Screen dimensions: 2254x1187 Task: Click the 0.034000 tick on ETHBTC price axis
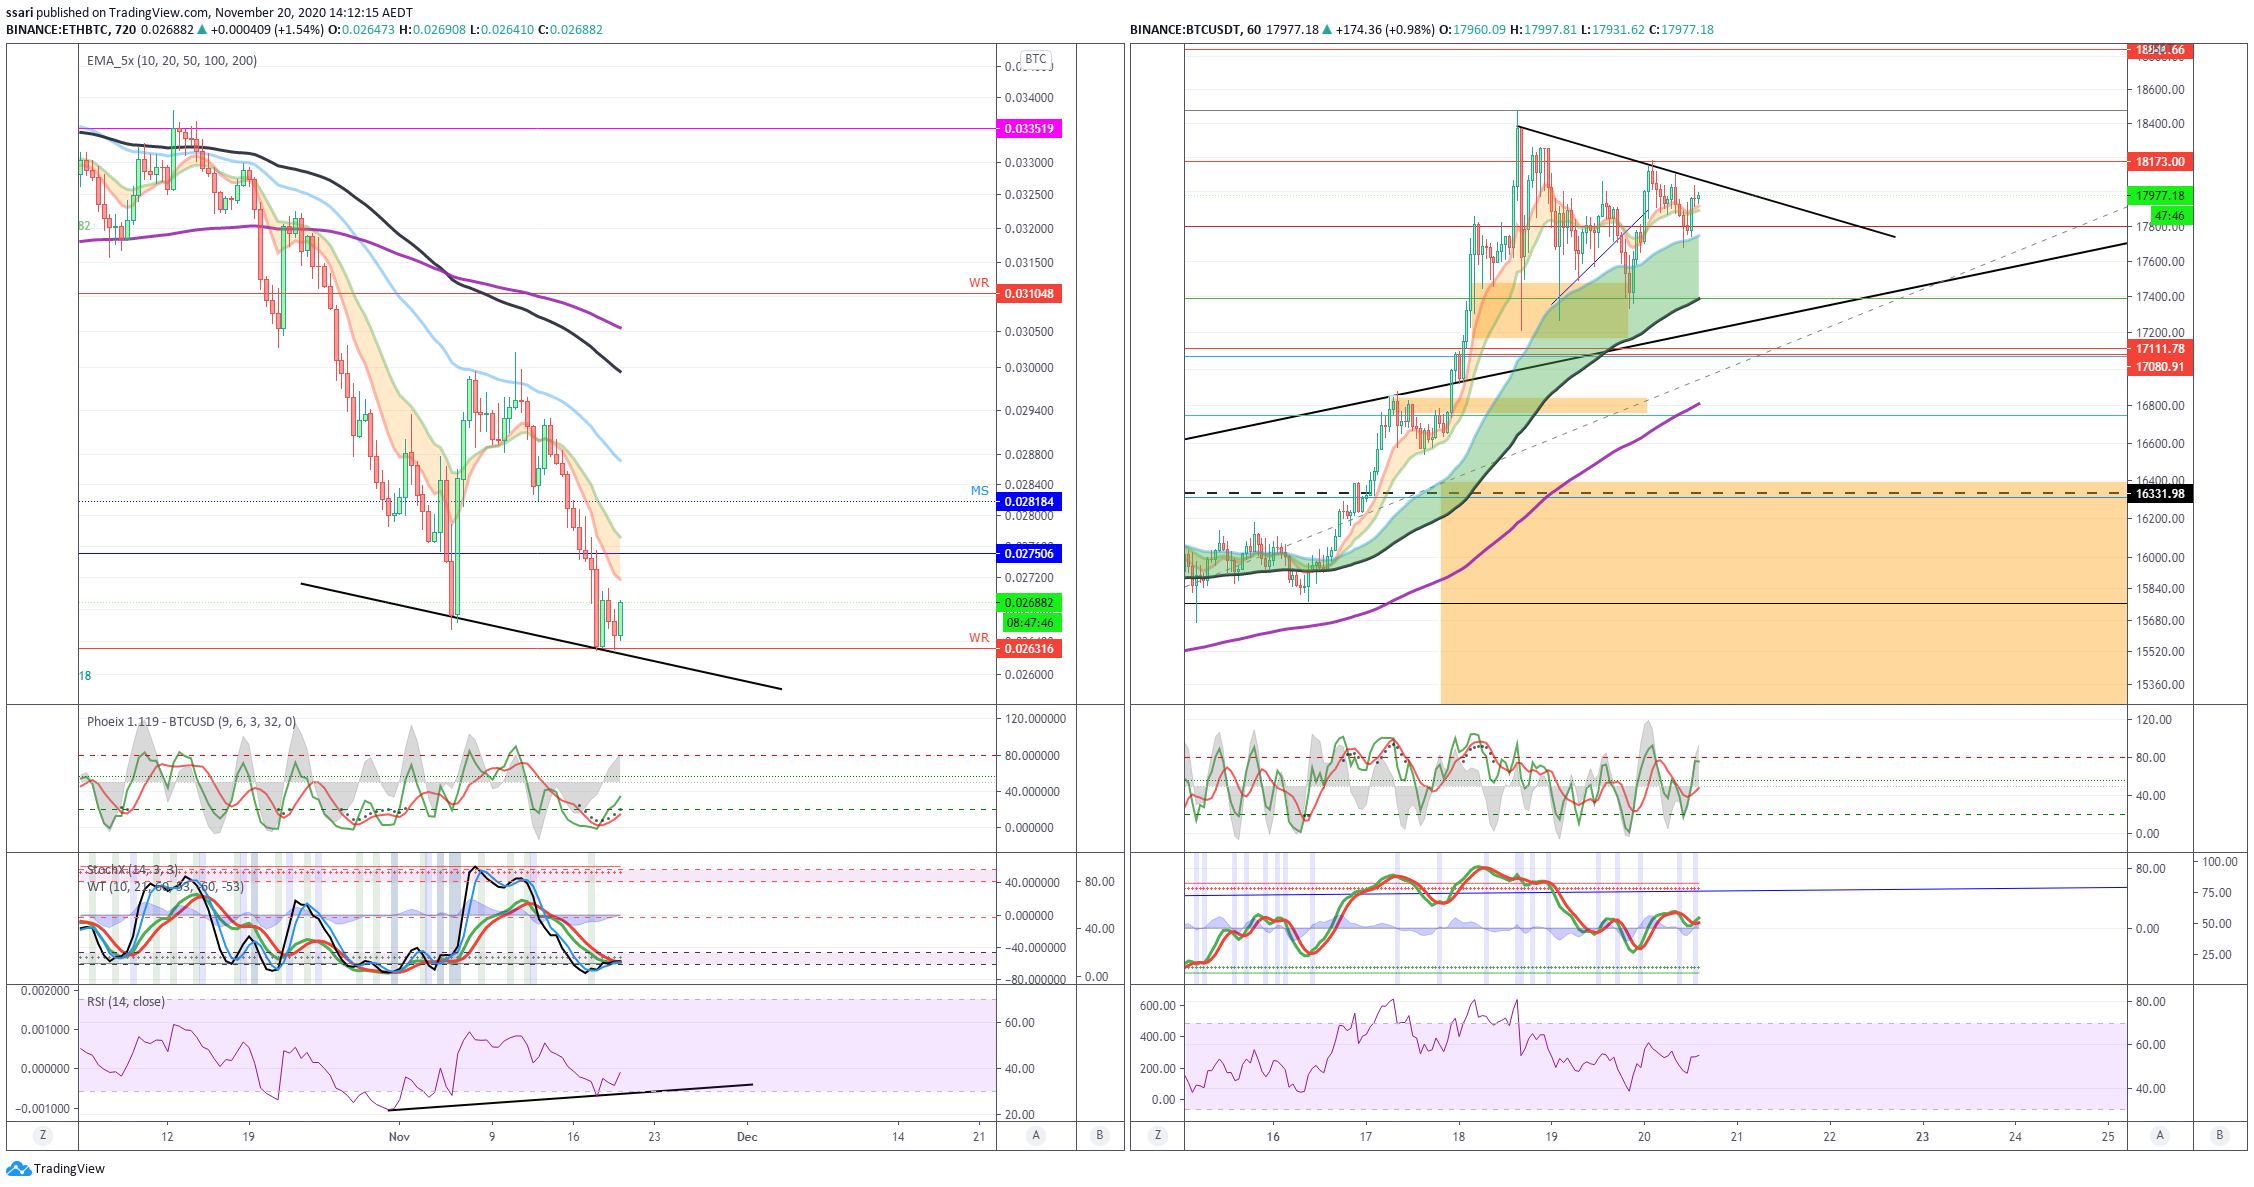(1029, 98)
